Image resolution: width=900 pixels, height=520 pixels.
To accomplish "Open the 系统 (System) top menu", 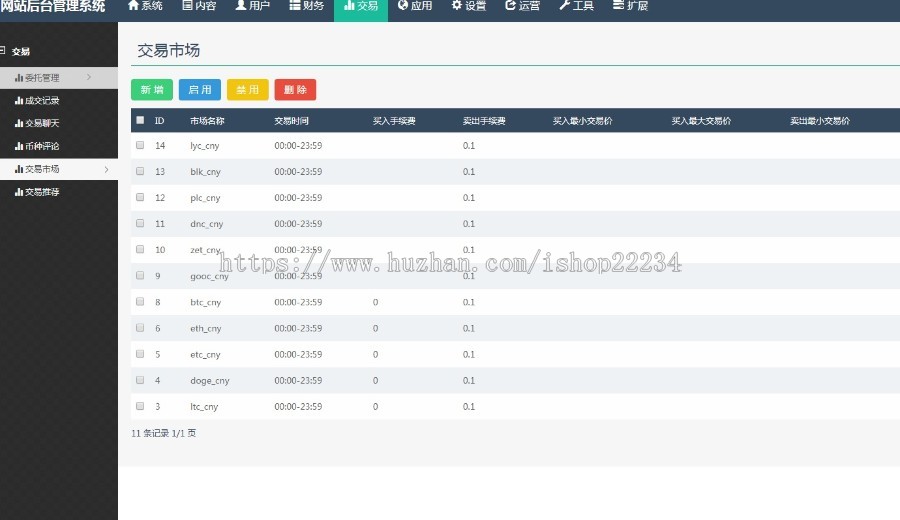I will (145, 6).
